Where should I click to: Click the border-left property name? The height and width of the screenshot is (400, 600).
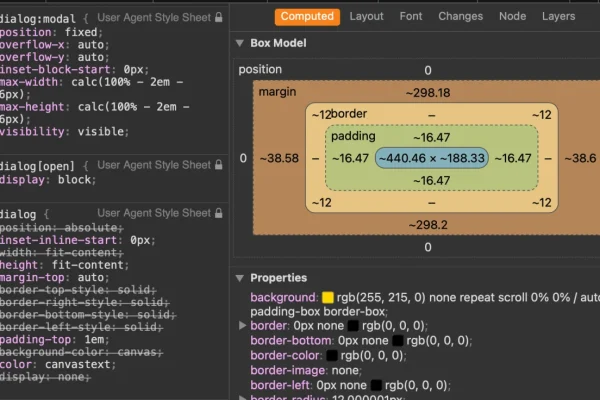(x=280, y=385)
